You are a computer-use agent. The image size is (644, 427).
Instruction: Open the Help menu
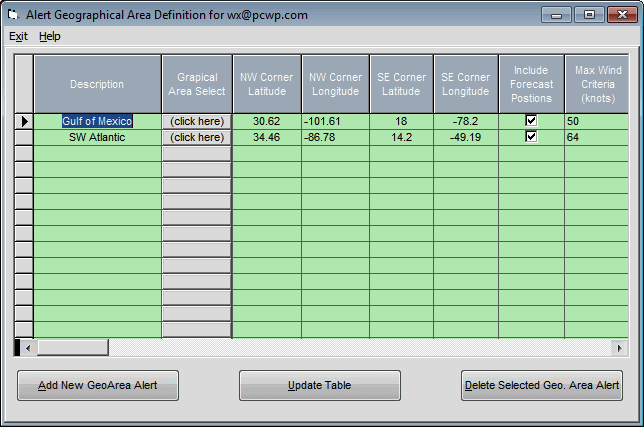pos(50,36)
